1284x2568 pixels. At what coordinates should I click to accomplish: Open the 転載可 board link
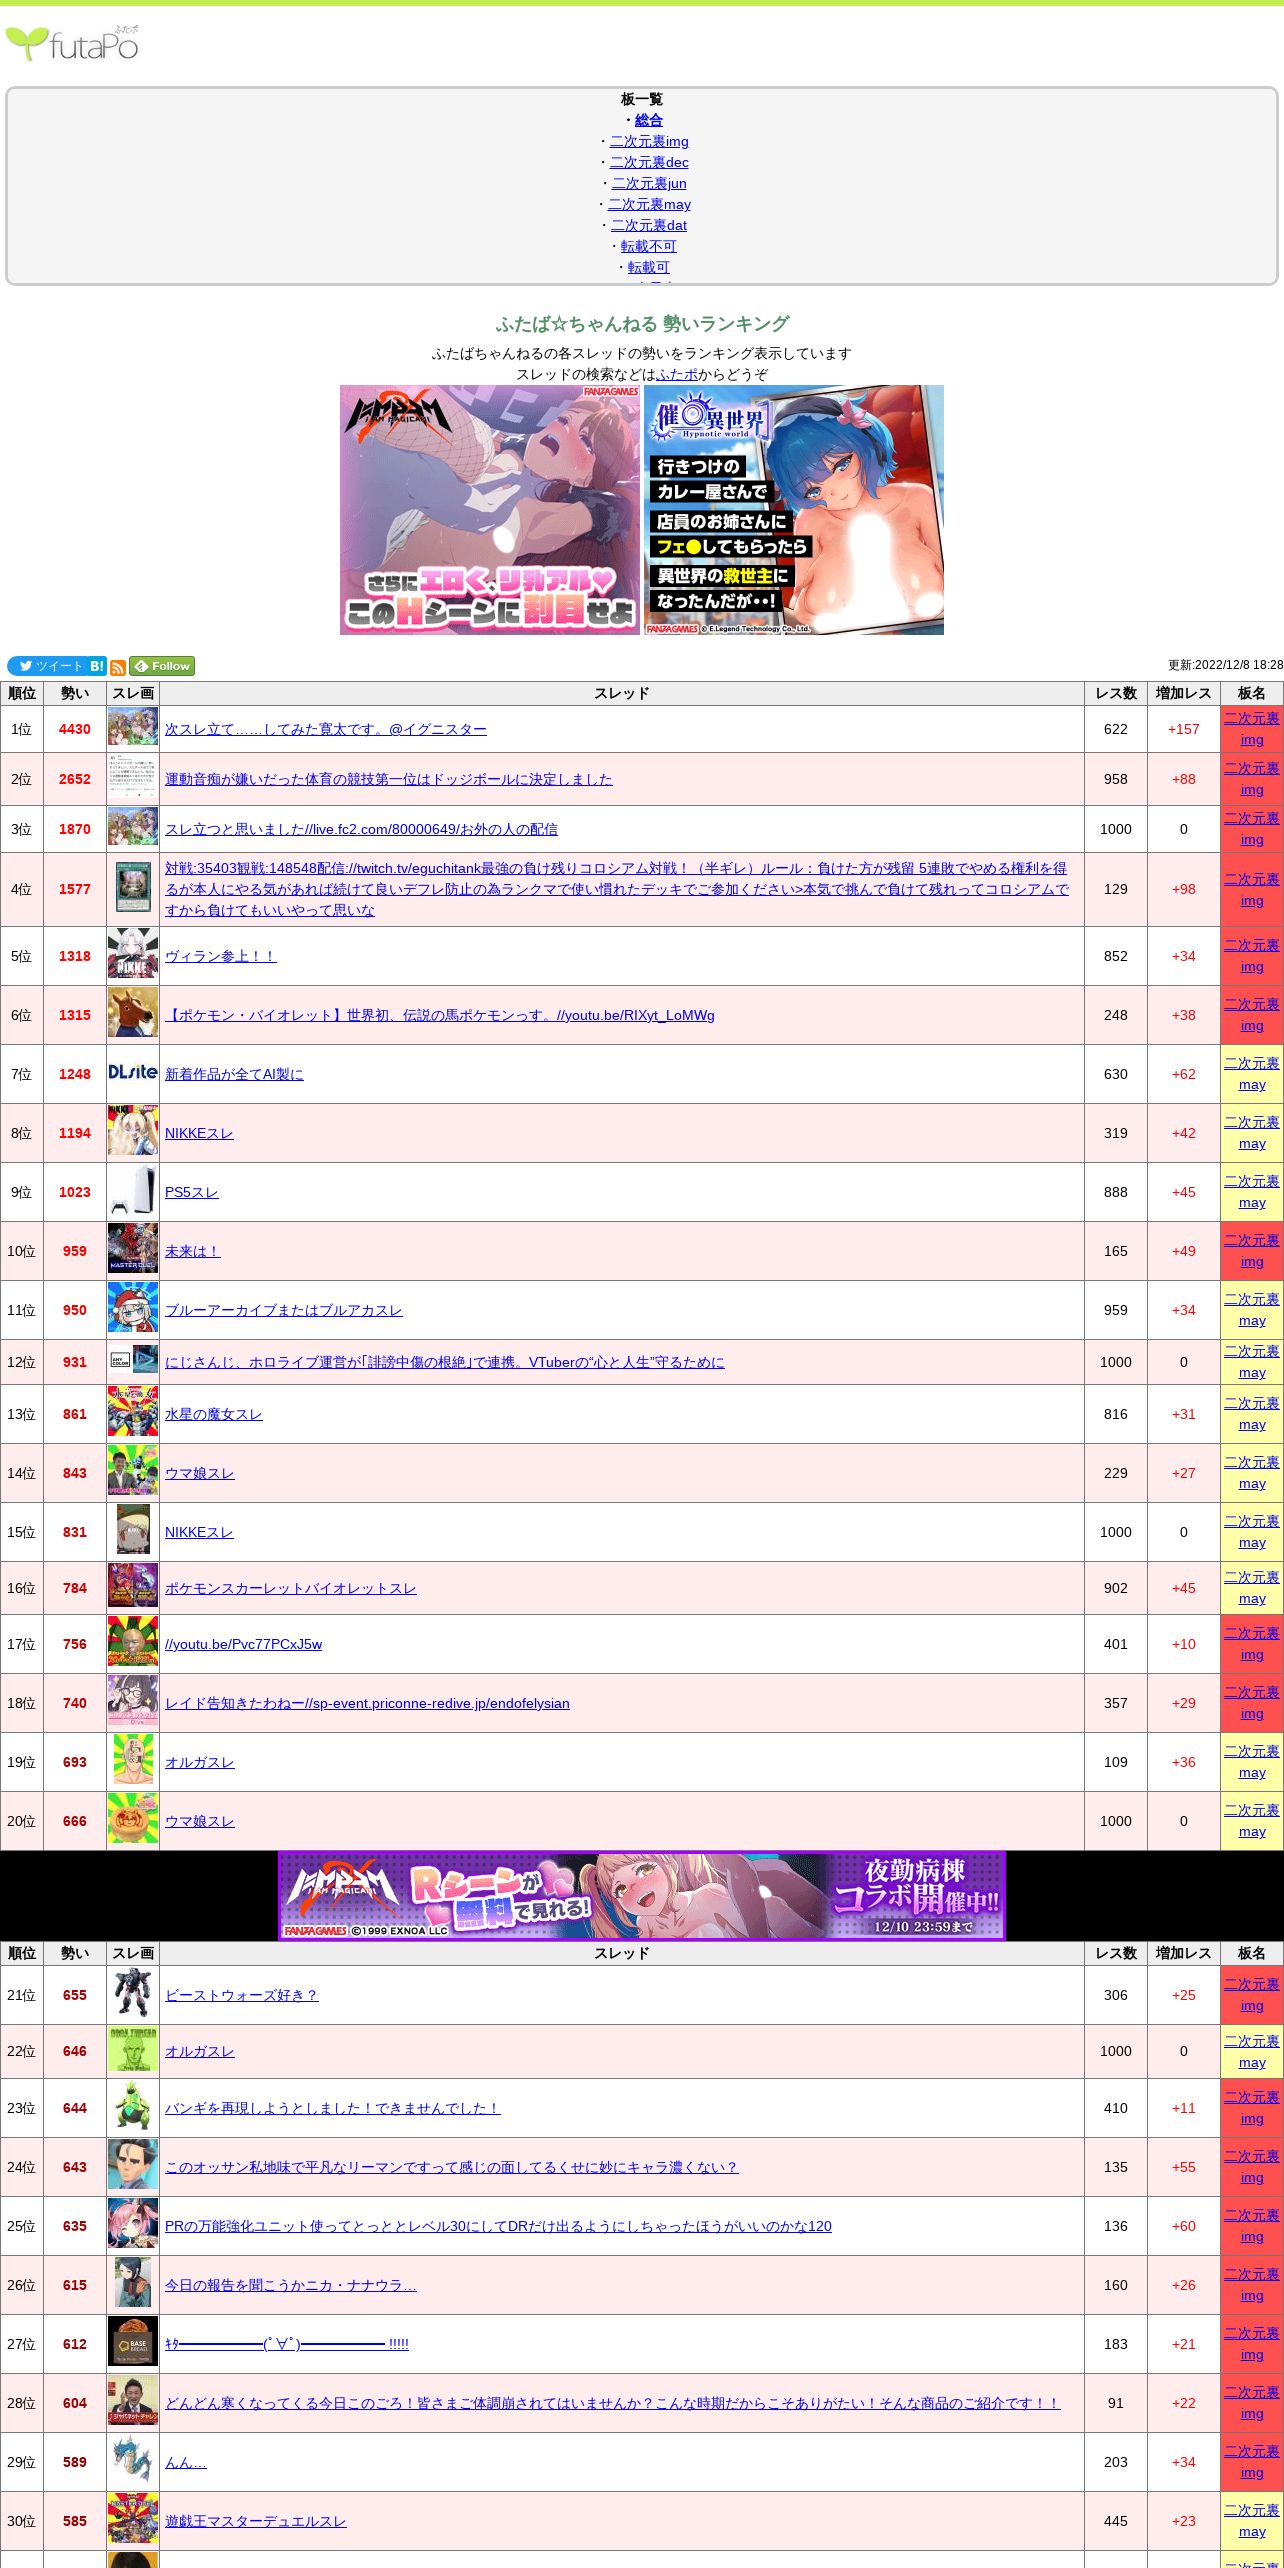click(x=649, y=267)
